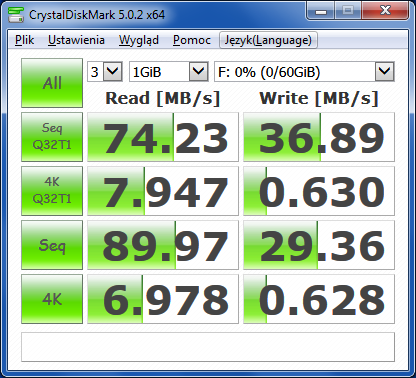Screen dimensions: 416x378
Task: Open the Ustawienia menu
Action: pyautogui.click(x=76, y=40)
